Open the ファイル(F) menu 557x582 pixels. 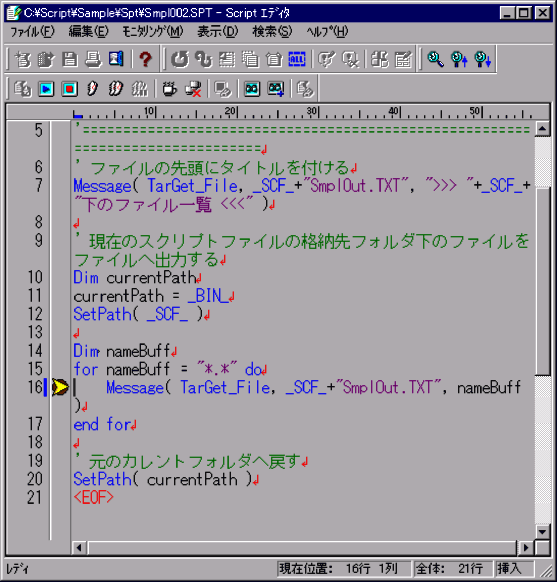point(32,32)
